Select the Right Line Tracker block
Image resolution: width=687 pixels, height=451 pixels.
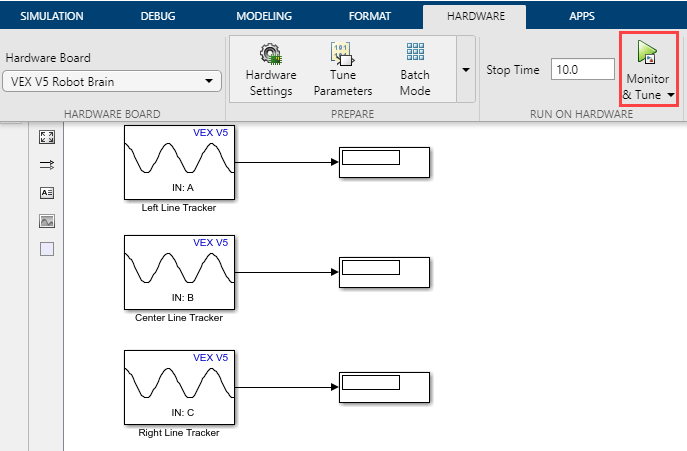tap(179, 387)
